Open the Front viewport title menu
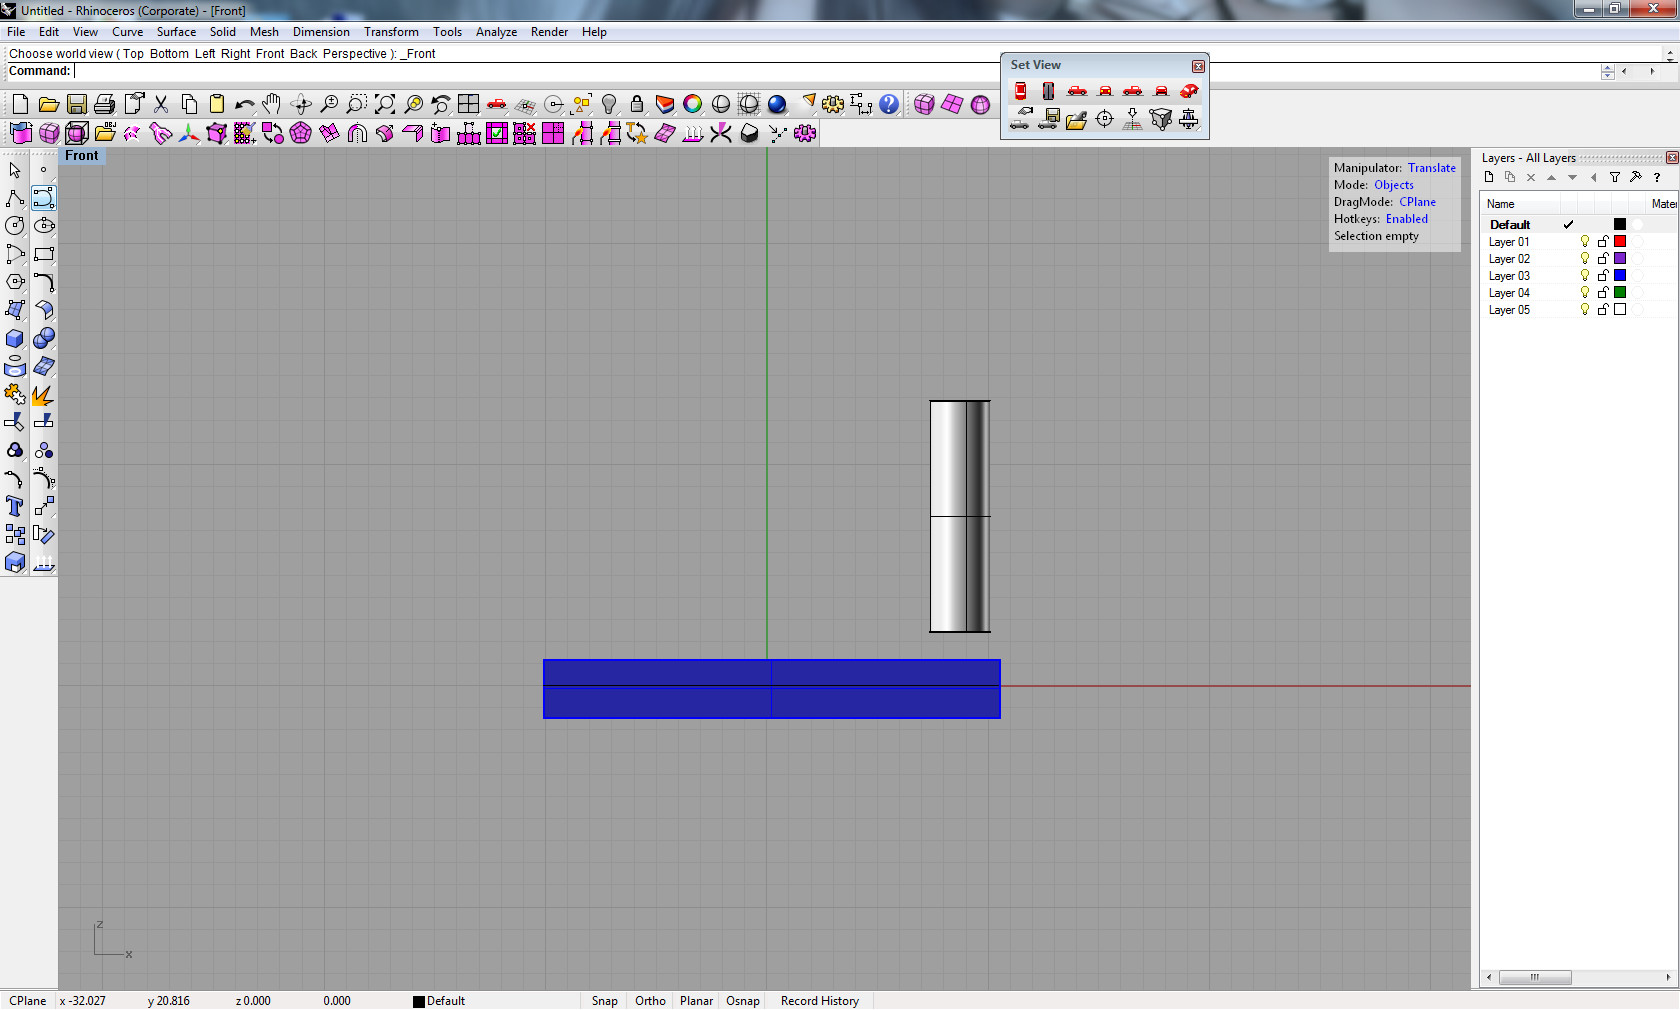Screen dimensions: 1680x1010 coord(82,156)
